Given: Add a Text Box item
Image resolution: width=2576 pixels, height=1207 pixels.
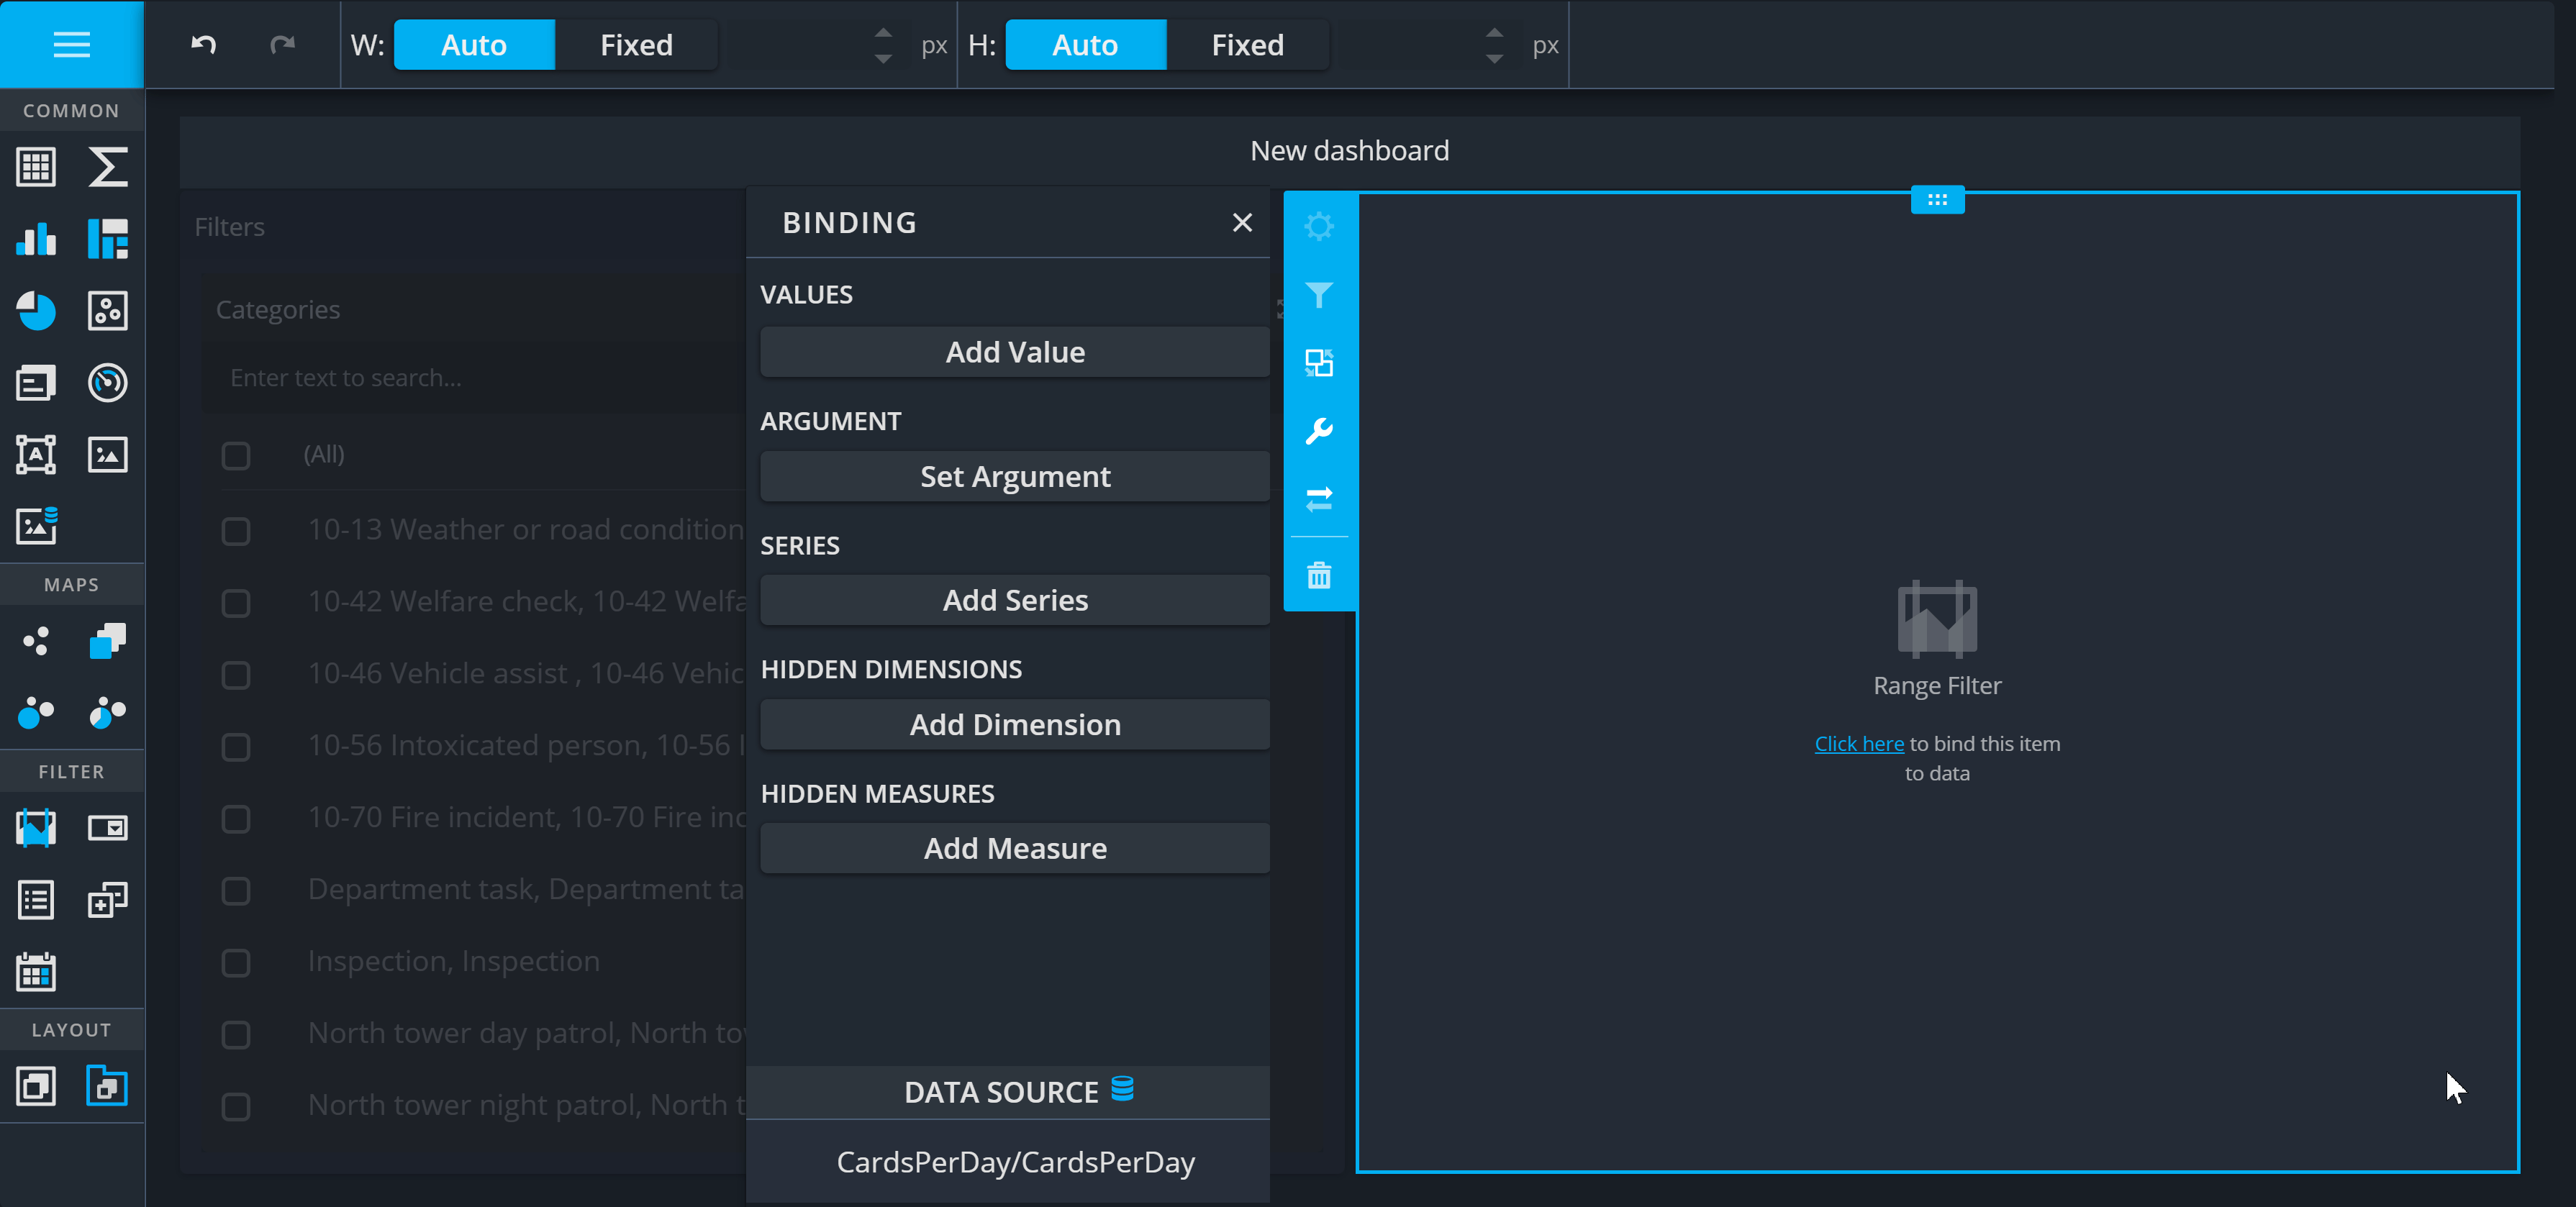Looking at the screenshot, I should [36, 455].
